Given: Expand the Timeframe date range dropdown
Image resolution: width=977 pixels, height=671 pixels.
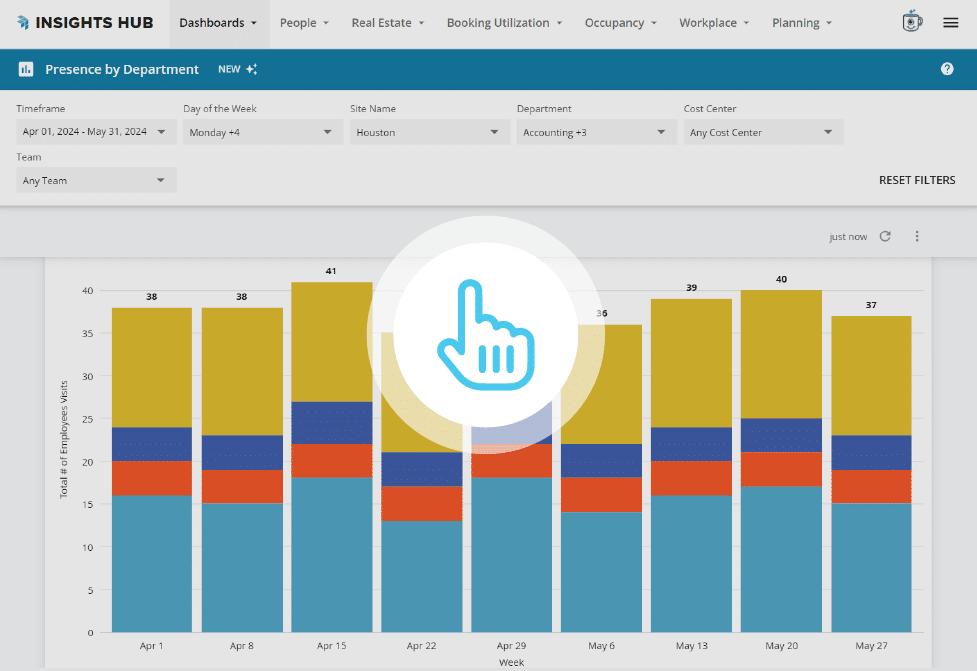Looking at the screenshot, I should [x=96, y=132].
